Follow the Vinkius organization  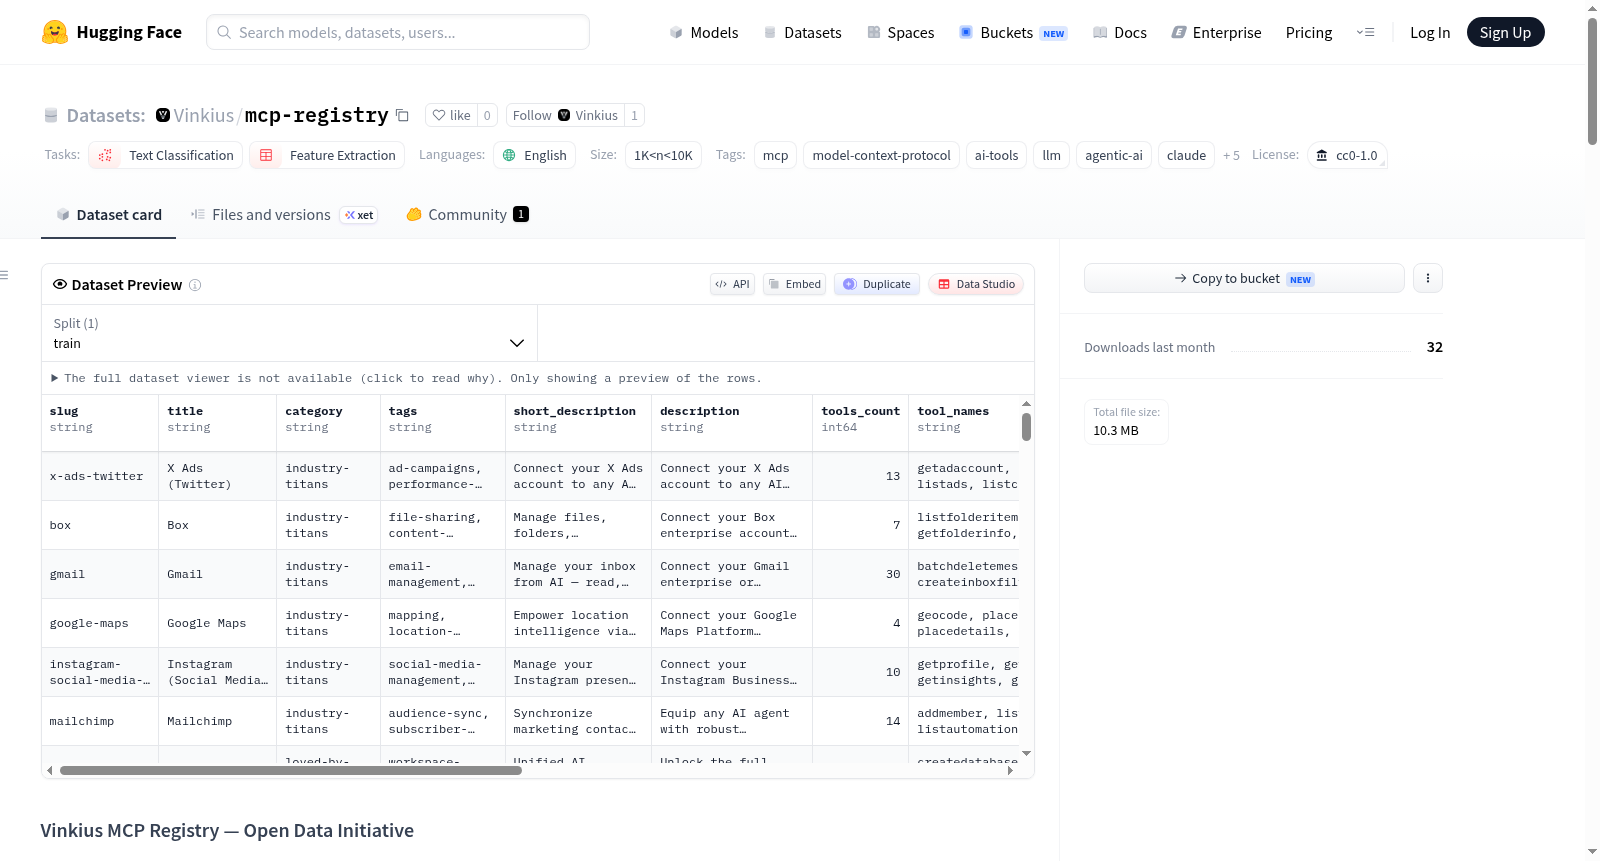click(565, 115)
